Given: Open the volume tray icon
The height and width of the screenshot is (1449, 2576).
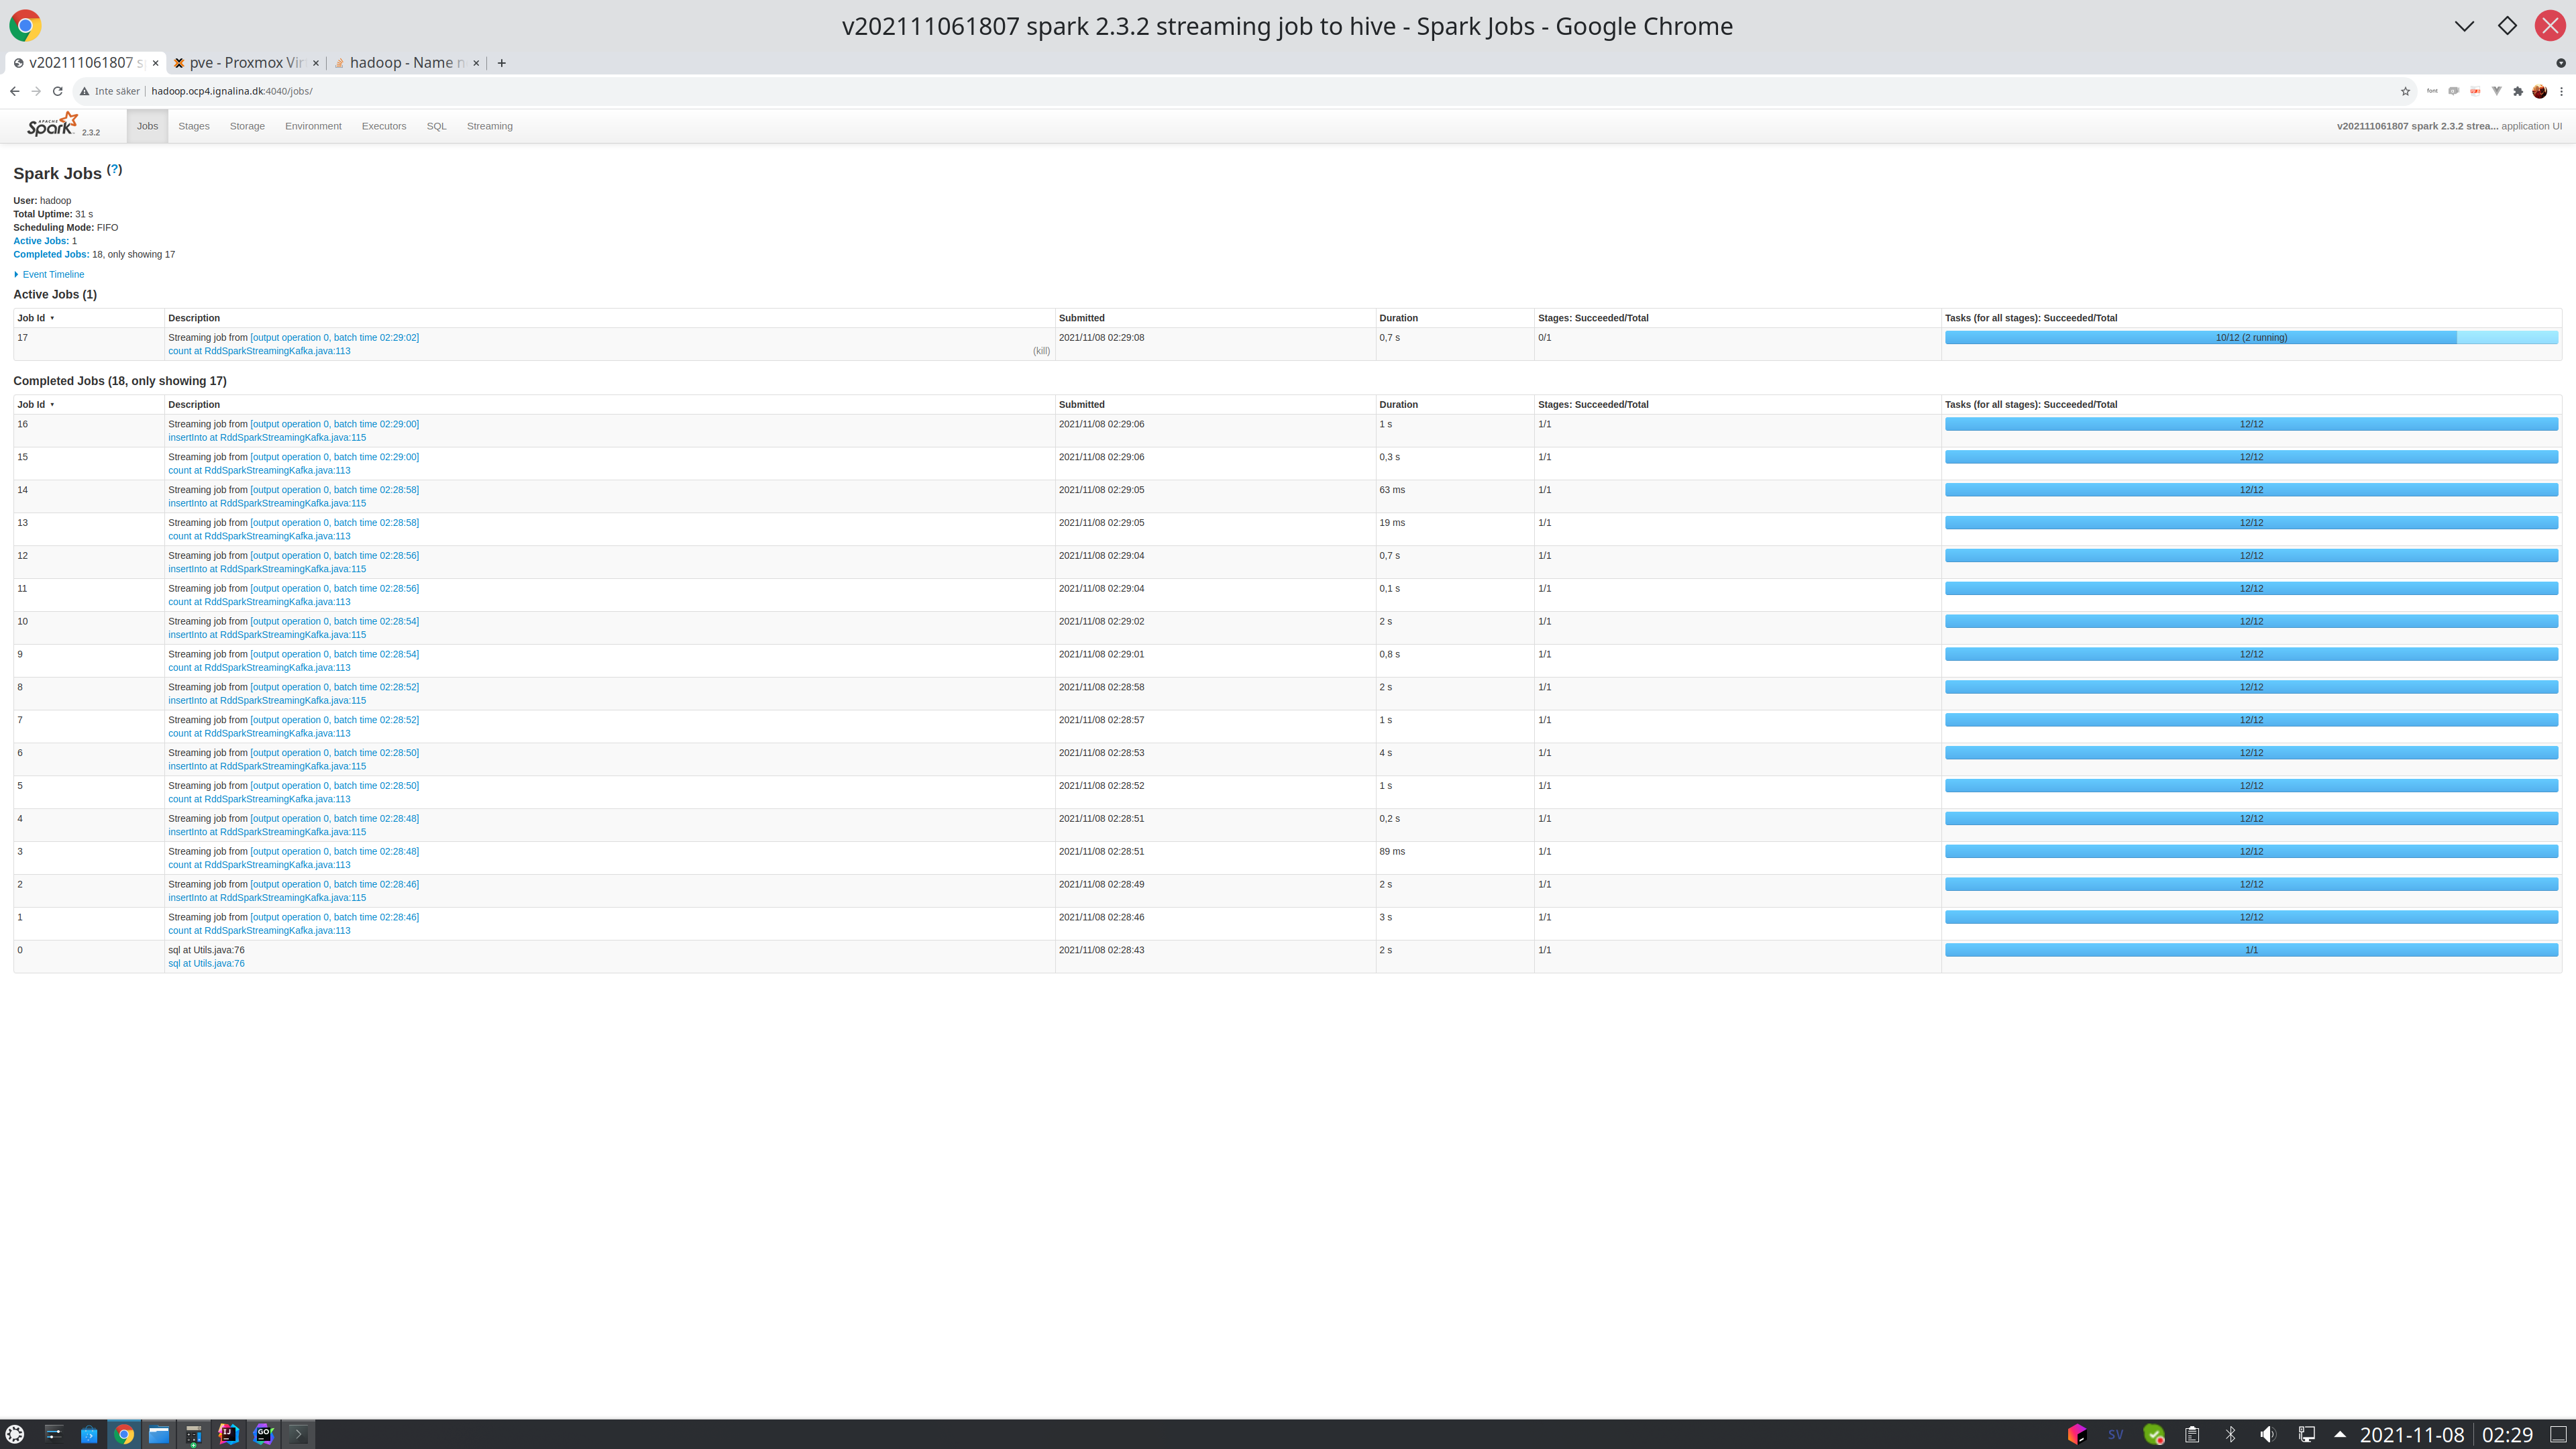Looking at the screenshot, I should pos(2268,1434).
